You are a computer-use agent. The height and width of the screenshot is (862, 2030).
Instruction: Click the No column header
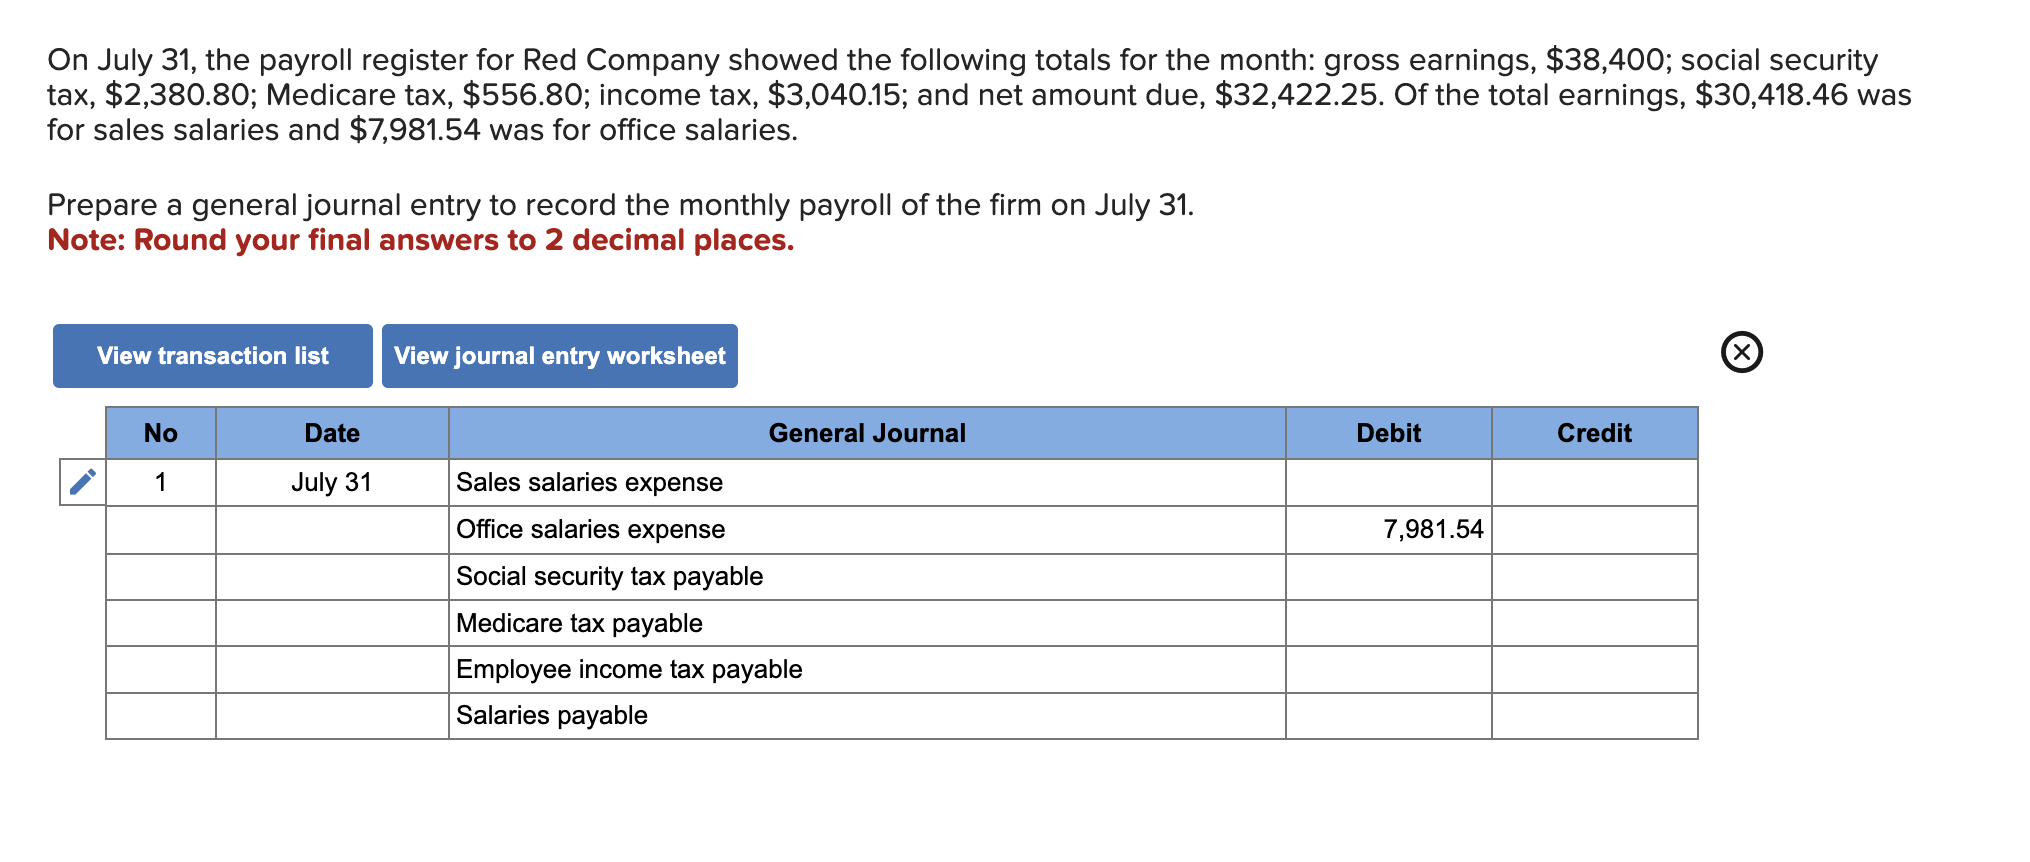coord(161,432)
